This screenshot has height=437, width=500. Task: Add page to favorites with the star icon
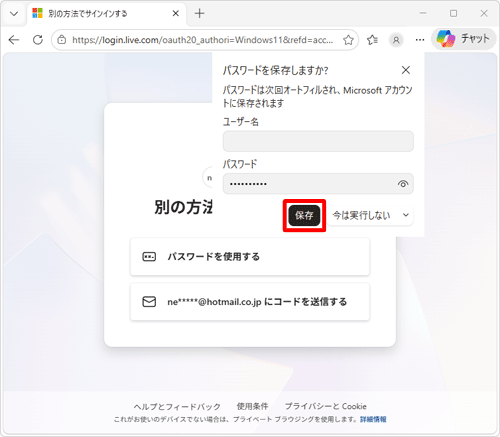click(348, 40)
